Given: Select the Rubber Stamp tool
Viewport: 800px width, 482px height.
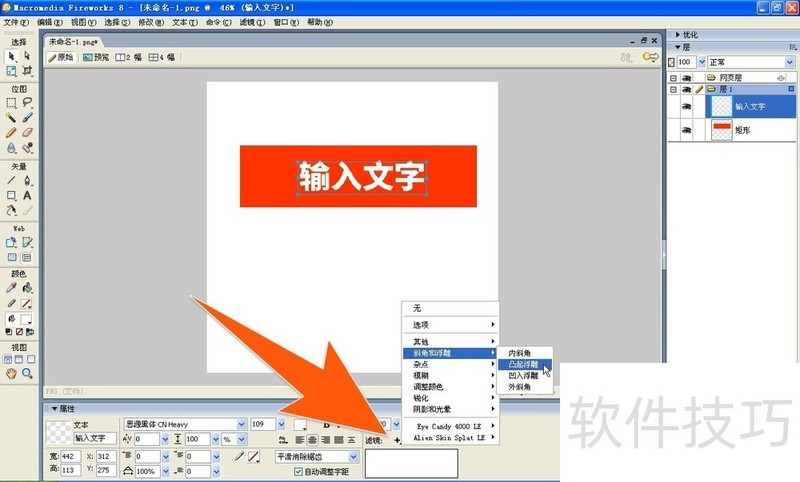Looking at the screenshot, I should point(27,148).
